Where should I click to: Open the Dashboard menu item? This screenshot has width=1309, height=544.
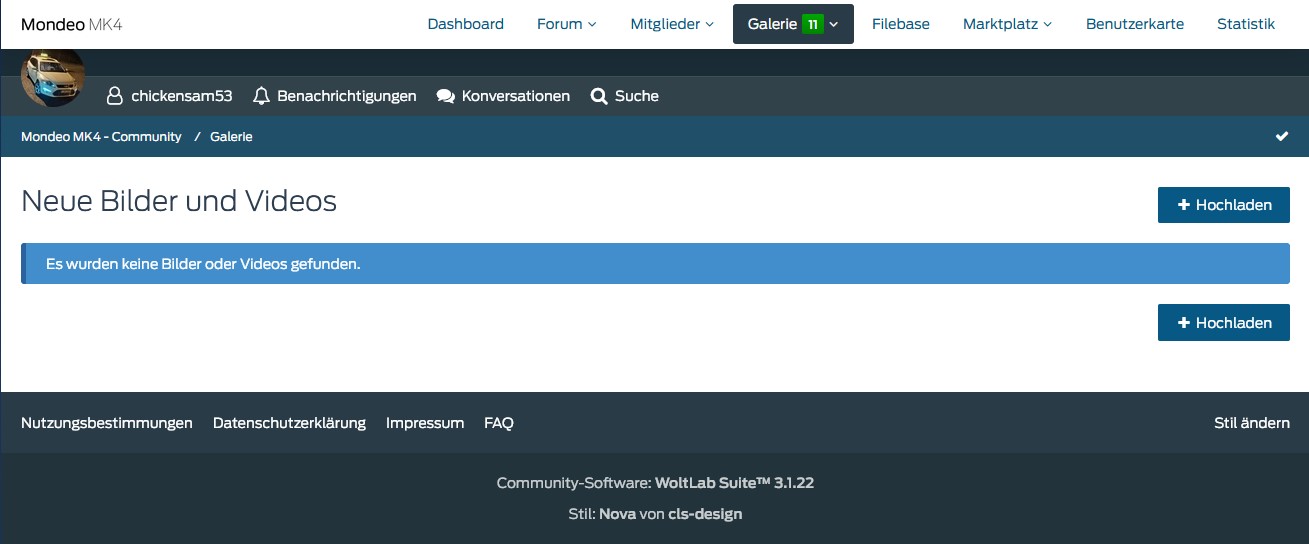[465, 24]
